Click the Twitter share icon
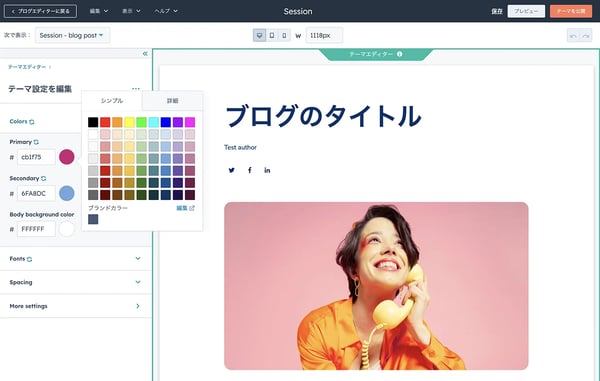 click(232, 170)
